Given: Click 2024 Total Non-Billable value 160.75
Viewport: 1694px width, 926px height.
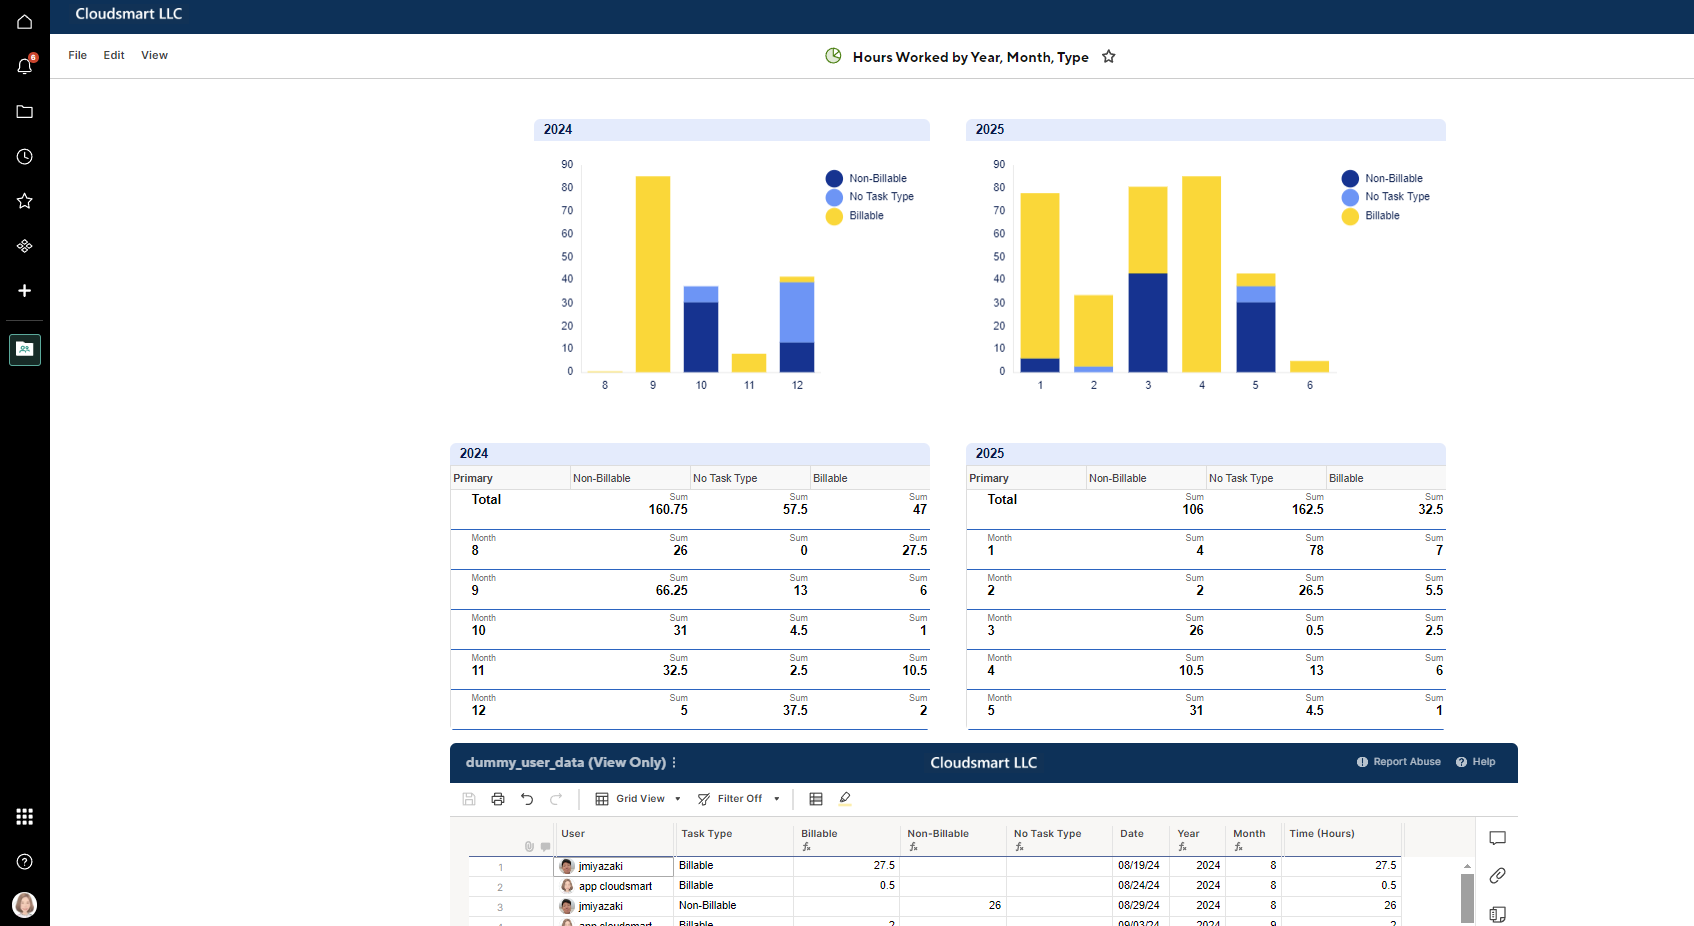Looking at the screenshot, I should [x=668, y=510].
